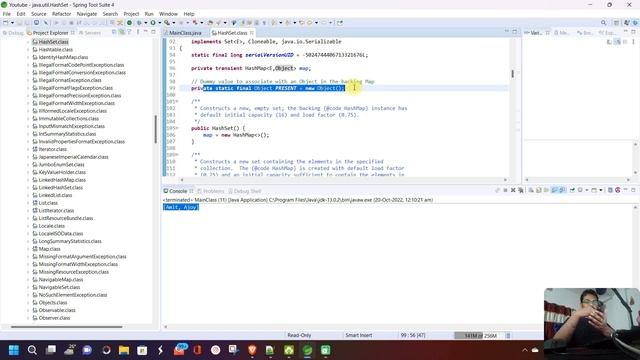Expand the NavigableMap.class tree node
The width and height of the screenshot is (640, 360).
pos(28,280)
